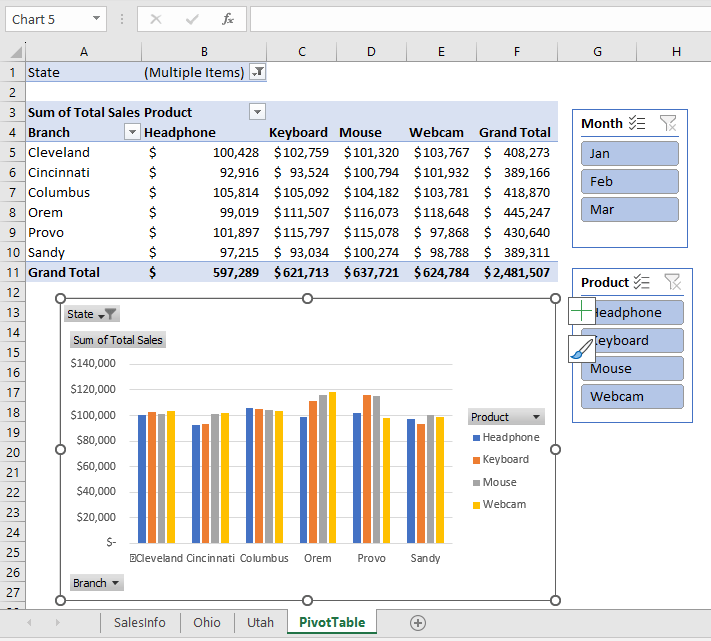This screenshot has height=641, width=711.
Task: Select Feb in the Month slicer
Action: pos(629,181)
